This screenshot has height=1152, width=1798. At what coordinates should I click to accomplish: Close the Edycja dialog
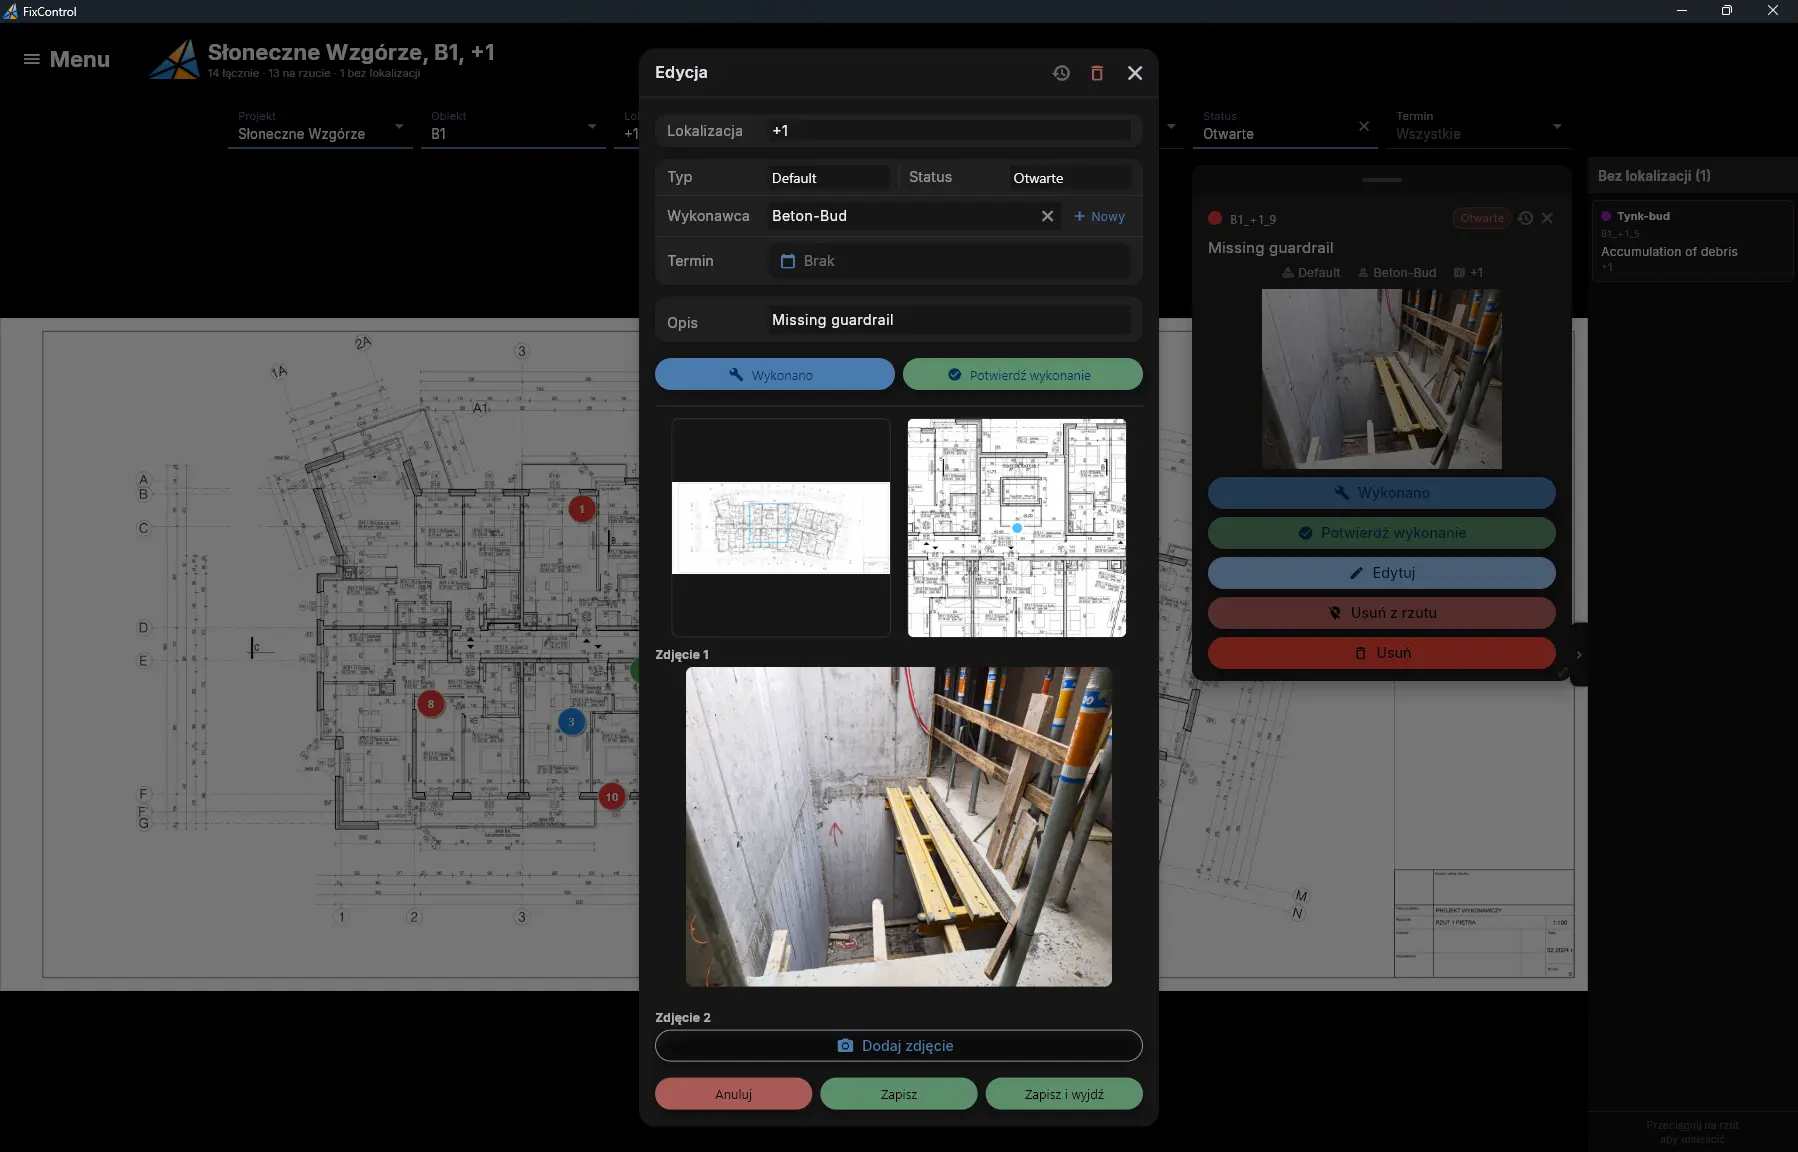tap(1135, 73)
